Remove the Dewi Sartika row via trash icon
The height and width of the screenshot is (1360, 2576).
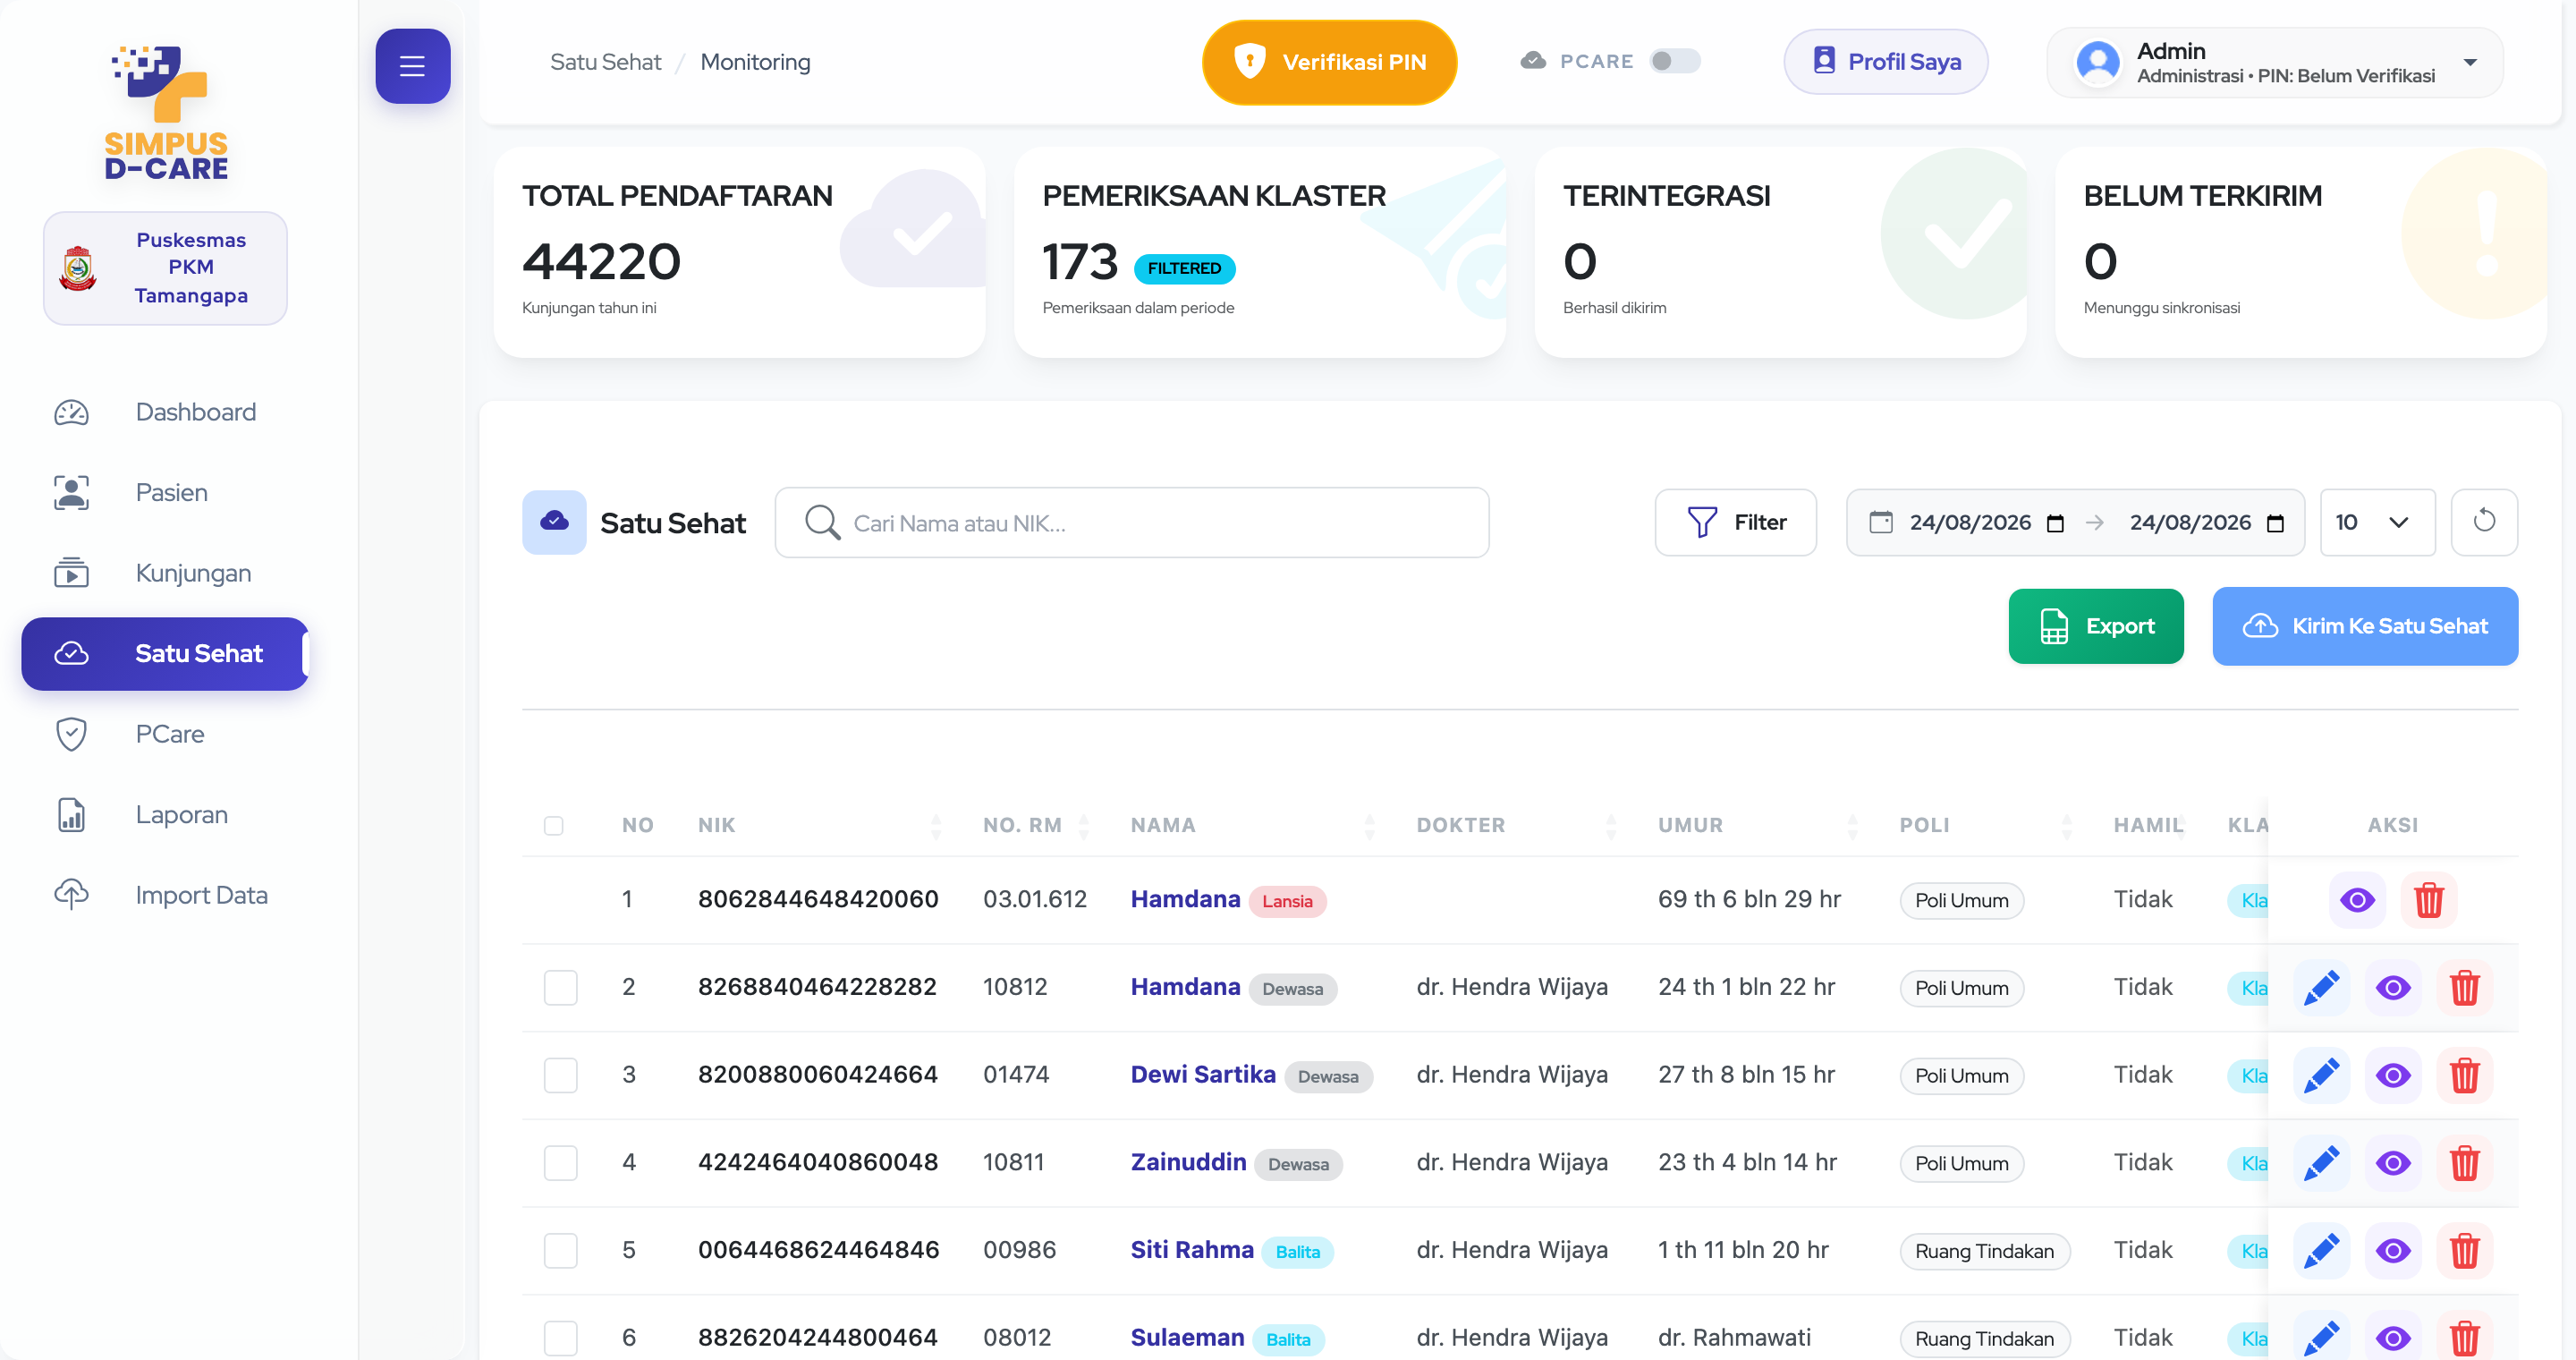point(2465,1075)
